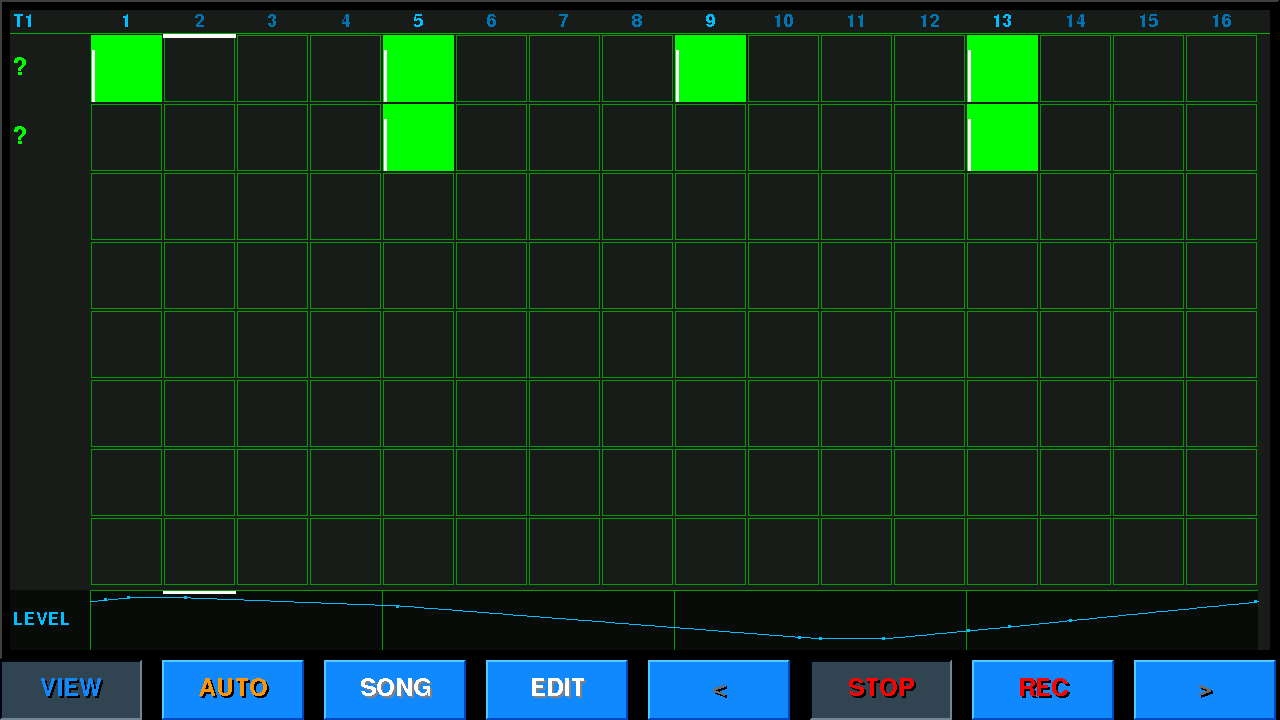This screenshot has height=720, width=1280.
Task: Open the EDIT button
Action: pos(557,689)
